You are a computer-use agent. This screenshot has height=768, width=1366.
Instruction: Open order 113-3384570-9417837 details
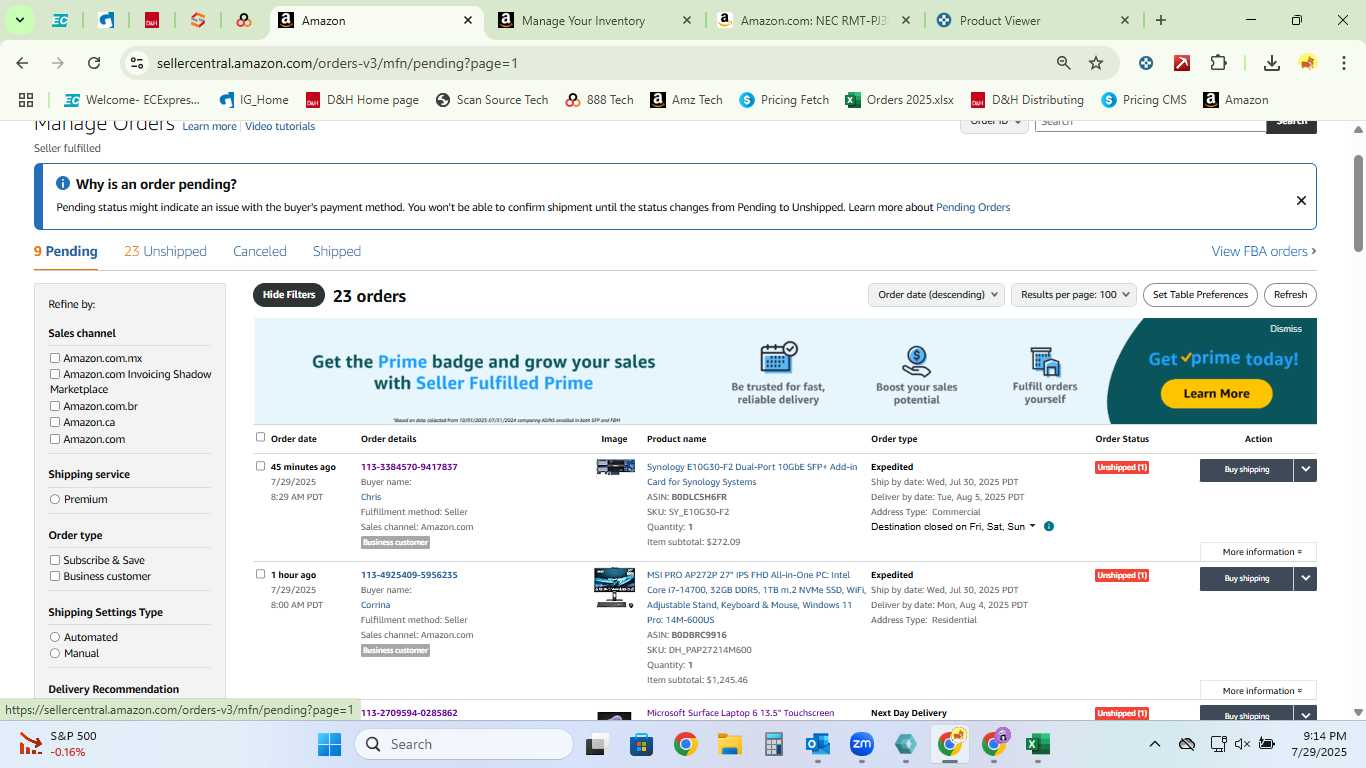(x=409, y=467)
